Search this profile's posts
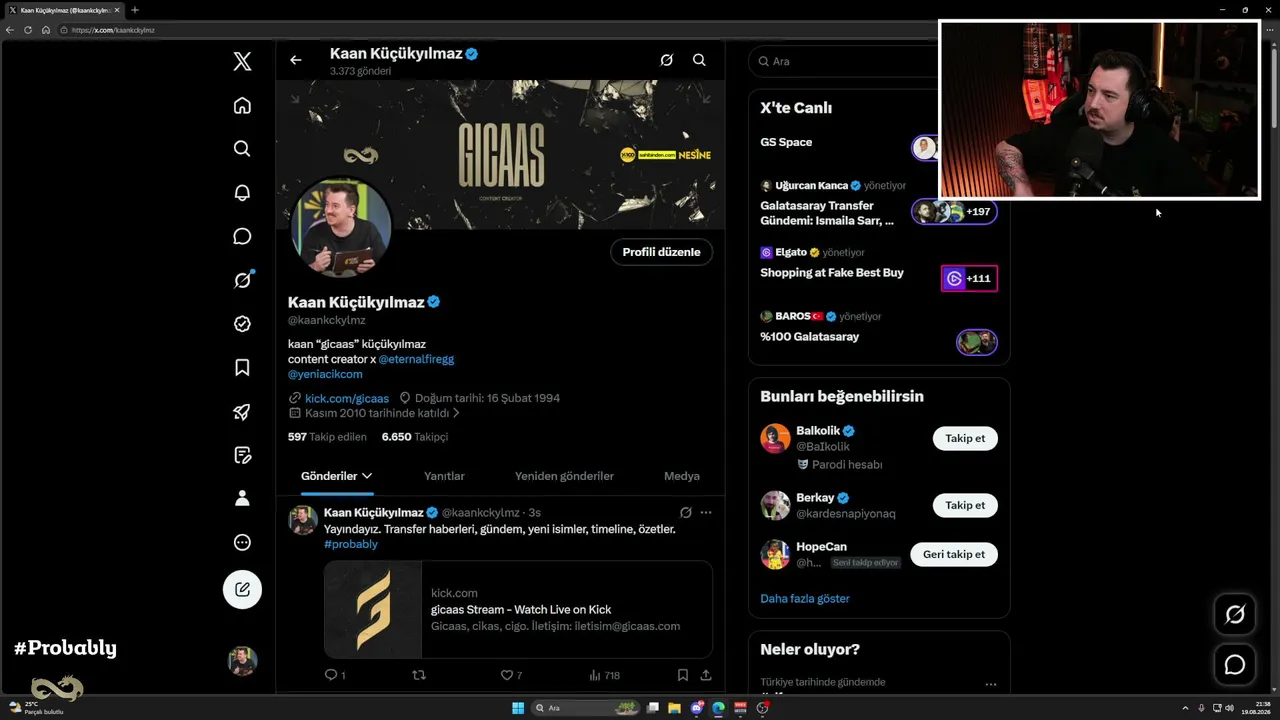The width and height of the screenshot is (1280, 720). (x=699, y=60)
